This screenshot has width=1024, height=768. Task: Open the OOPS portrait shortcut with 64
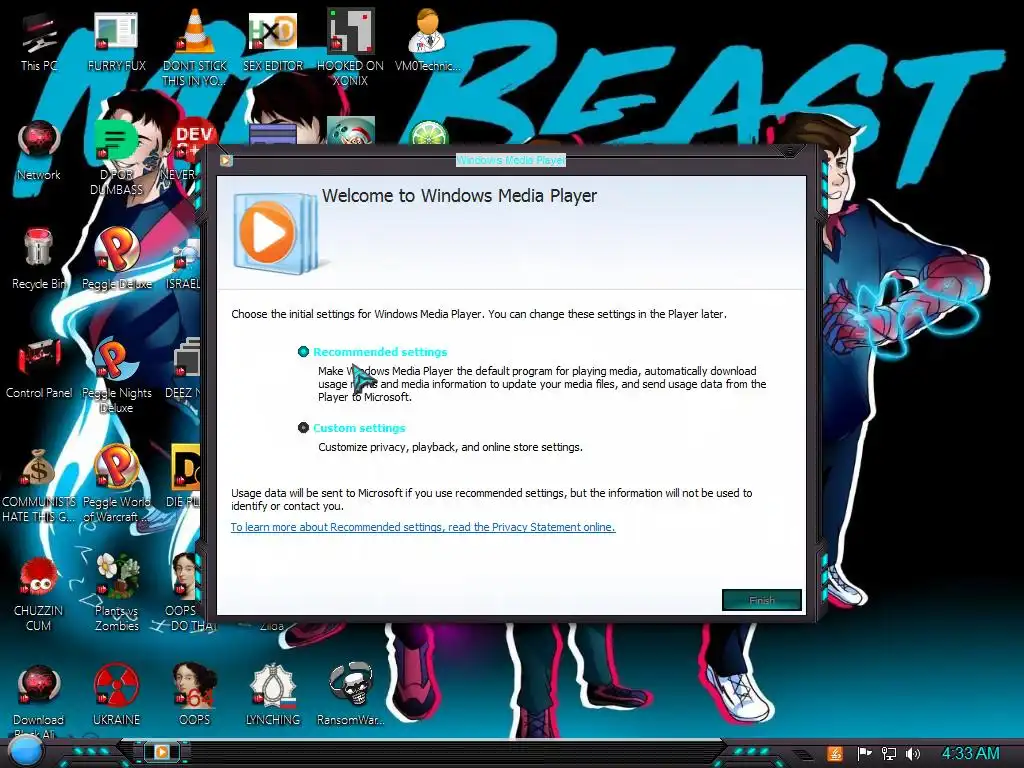(x=195, y=696)
